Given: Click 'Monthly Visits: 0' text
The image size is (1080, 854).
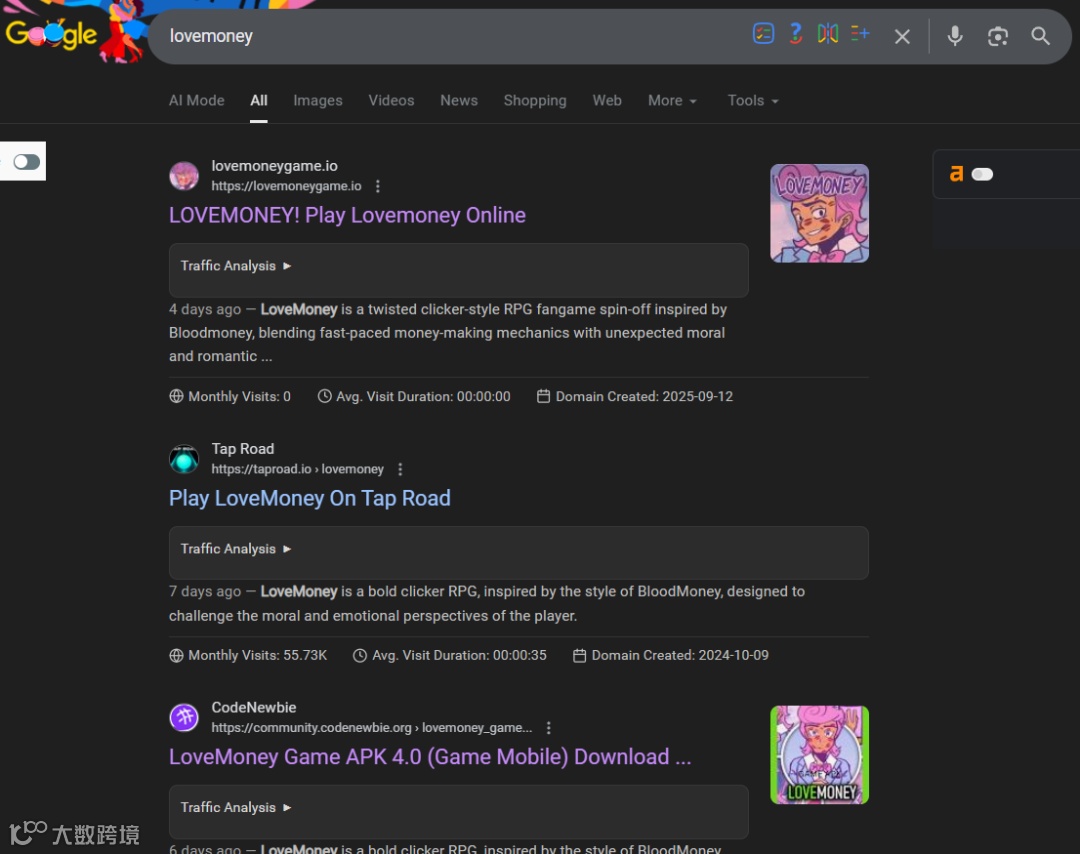Looking at the screenshot, I should [239, 396].
